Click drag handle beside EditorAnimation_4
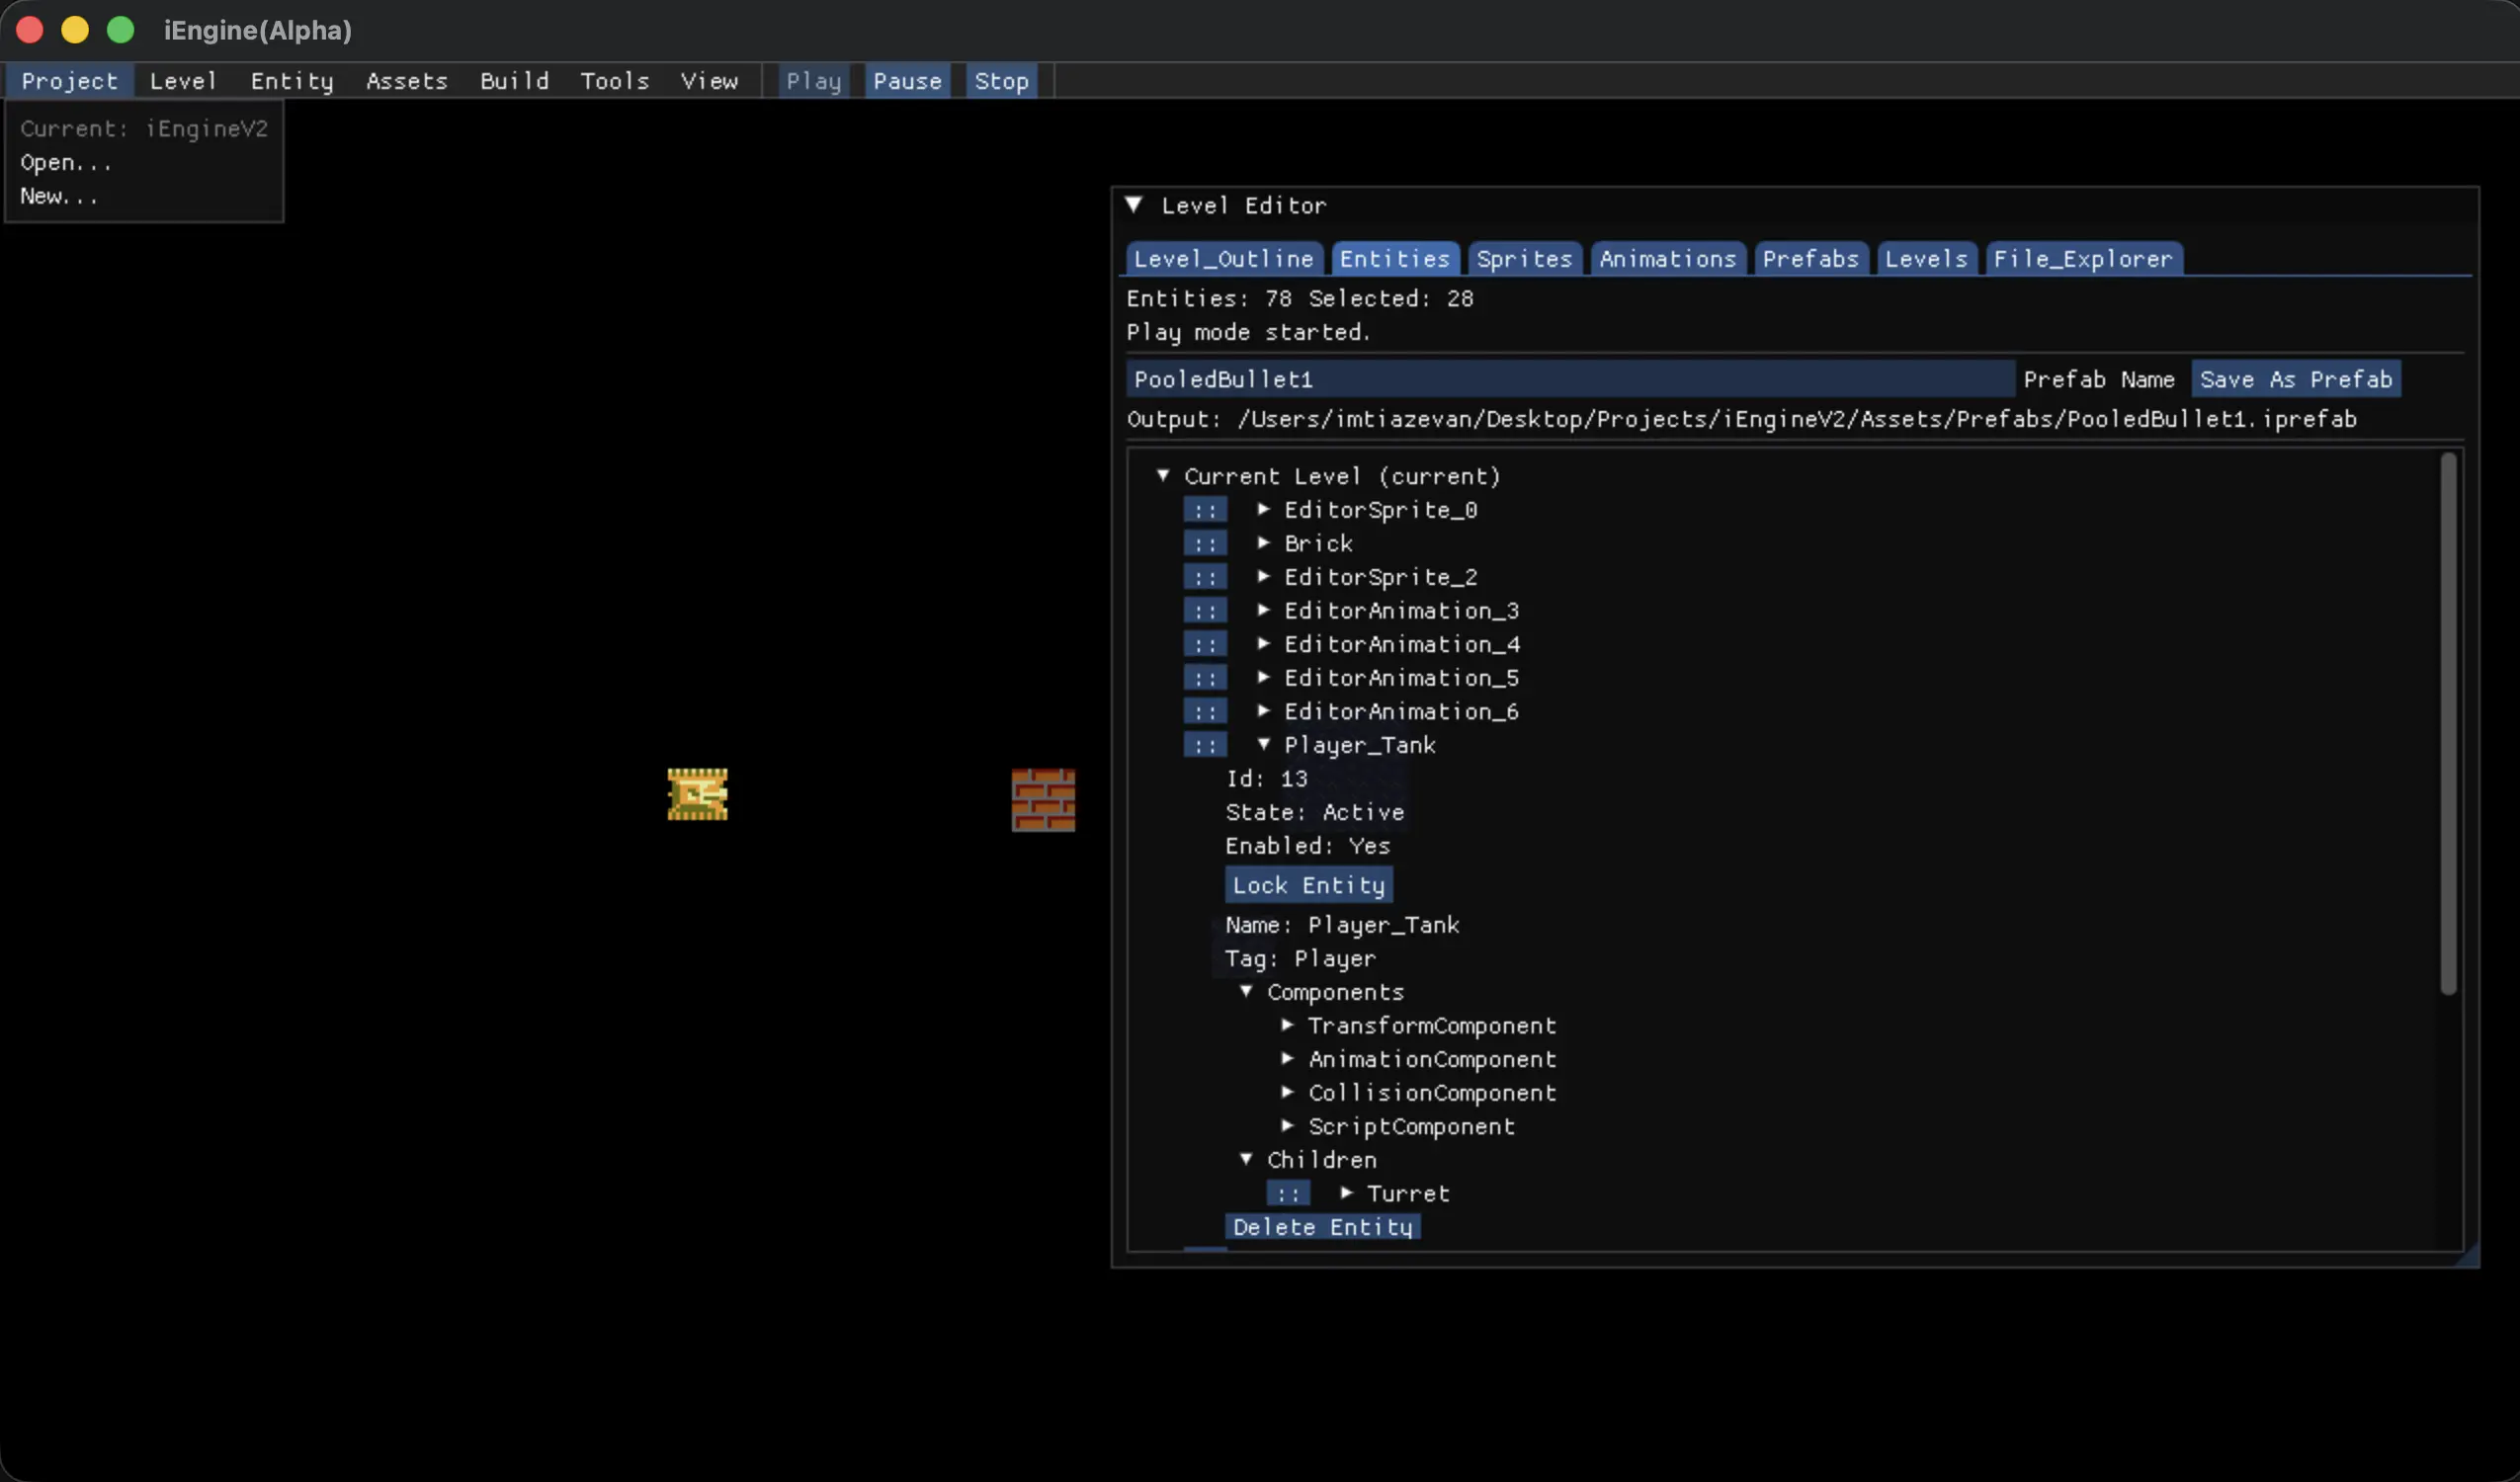Image resolution: width=2520 pixels, height=1482 pixels. click(1205, 645)
